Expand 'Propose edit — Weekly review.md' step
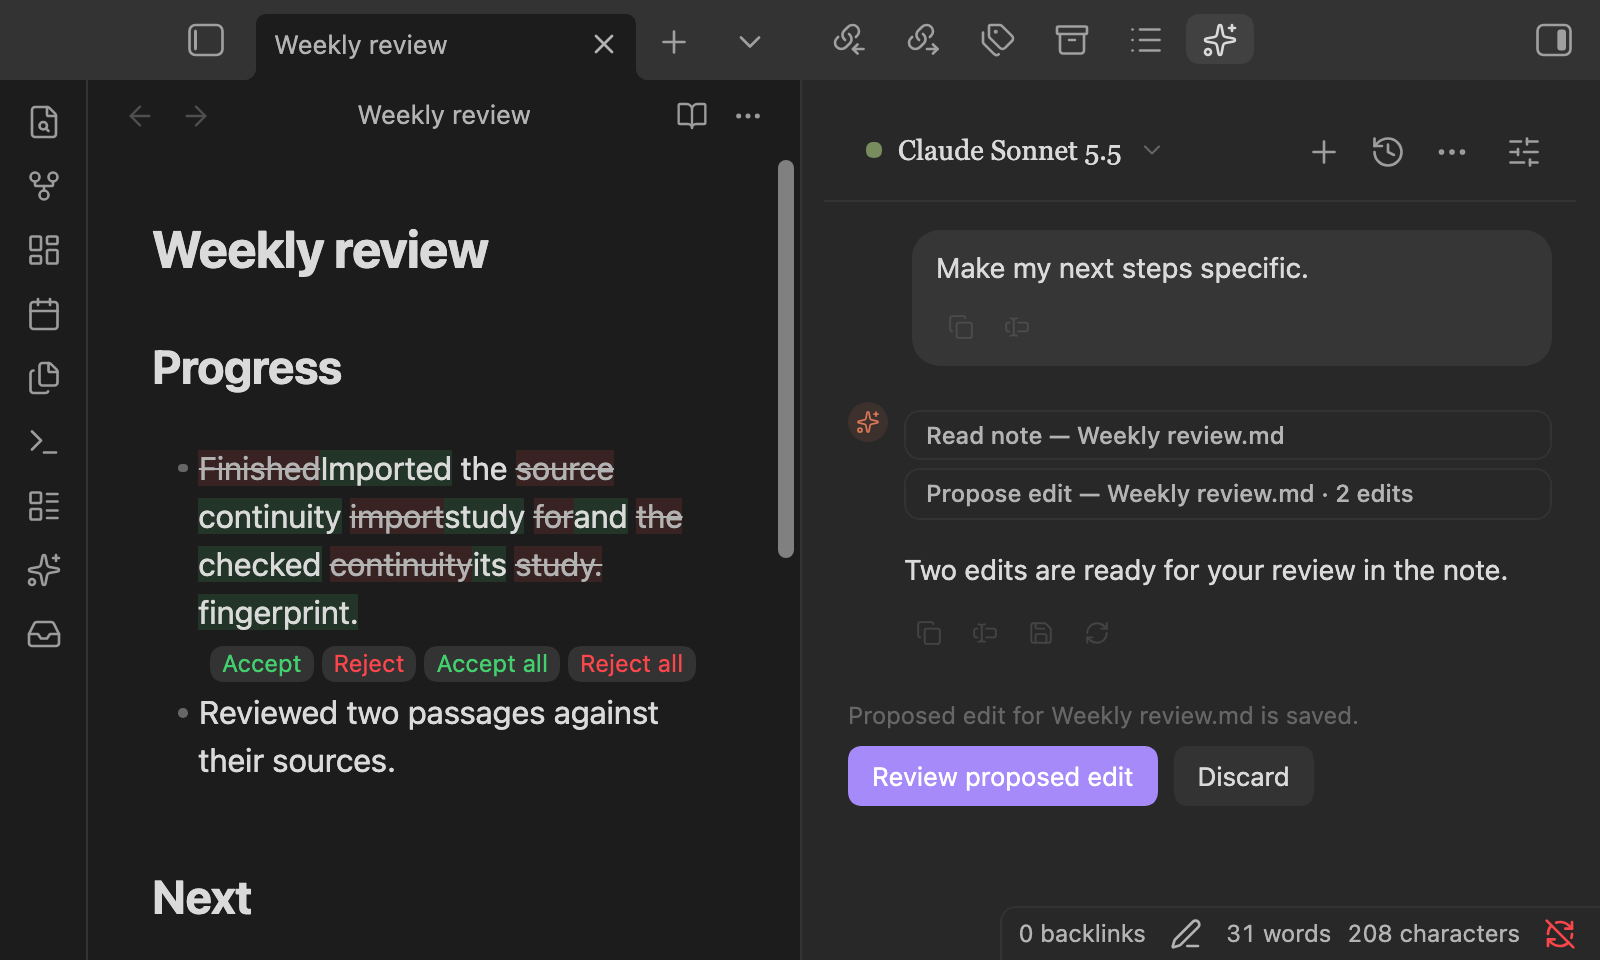 tap(1228, 494)
